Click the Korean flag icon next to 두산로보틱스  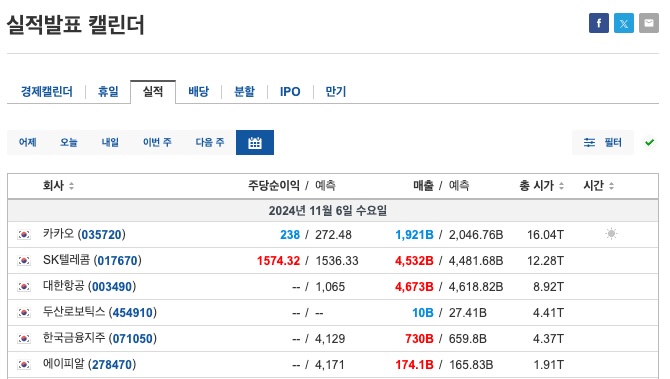tap(24, 313)
